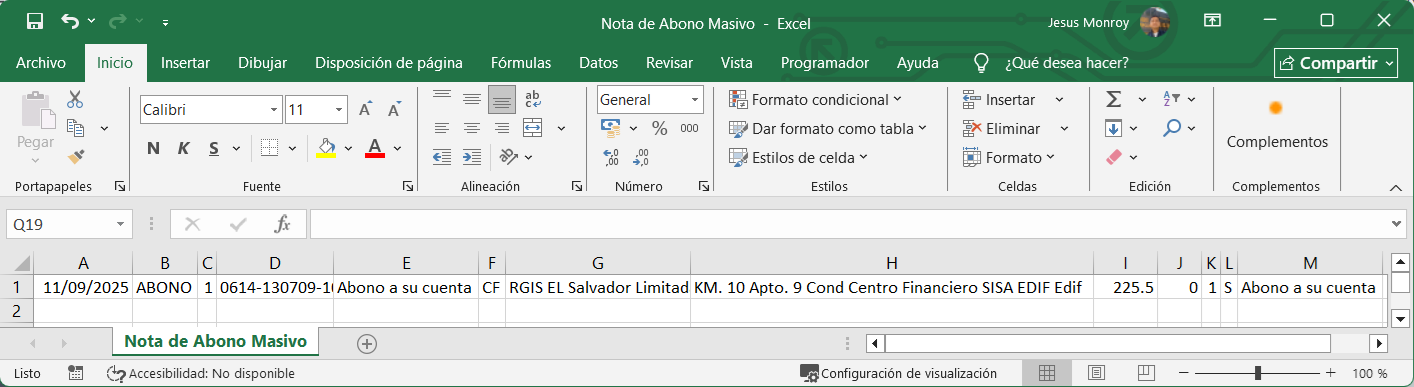
Task: Save the workbook with the Save icon
Action: tap(35, 21)
